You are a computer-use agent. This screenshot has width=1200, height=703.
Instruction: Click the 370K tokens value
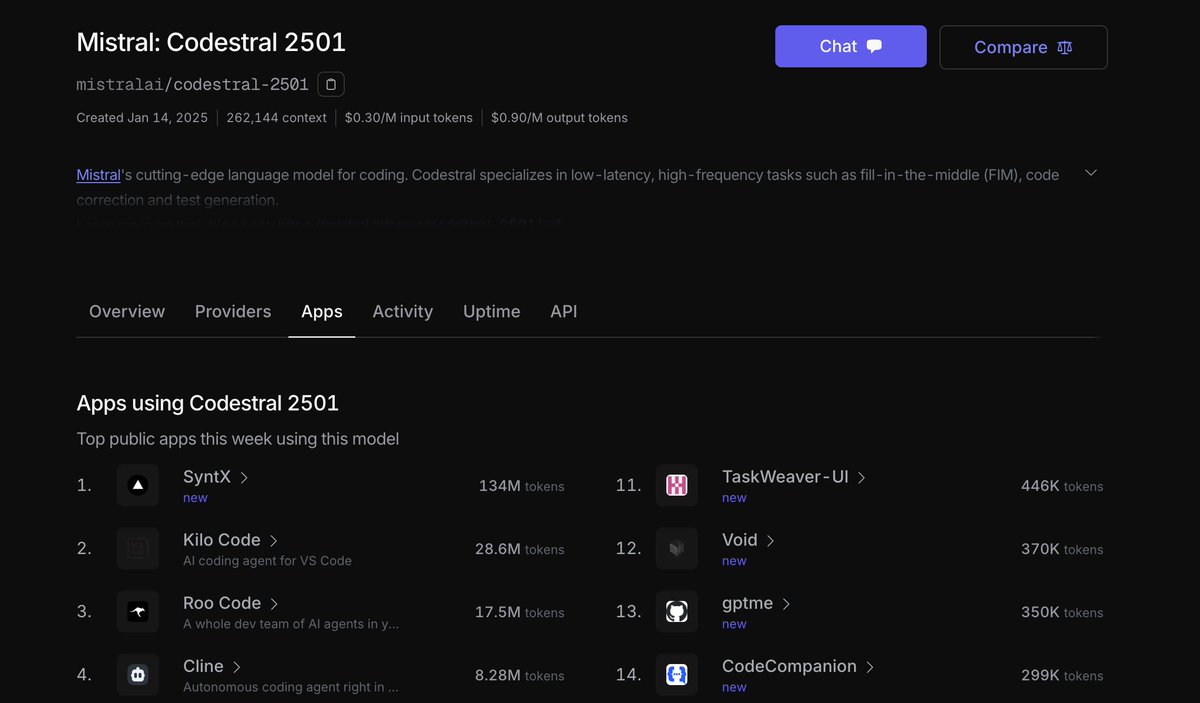[1062, 549]
